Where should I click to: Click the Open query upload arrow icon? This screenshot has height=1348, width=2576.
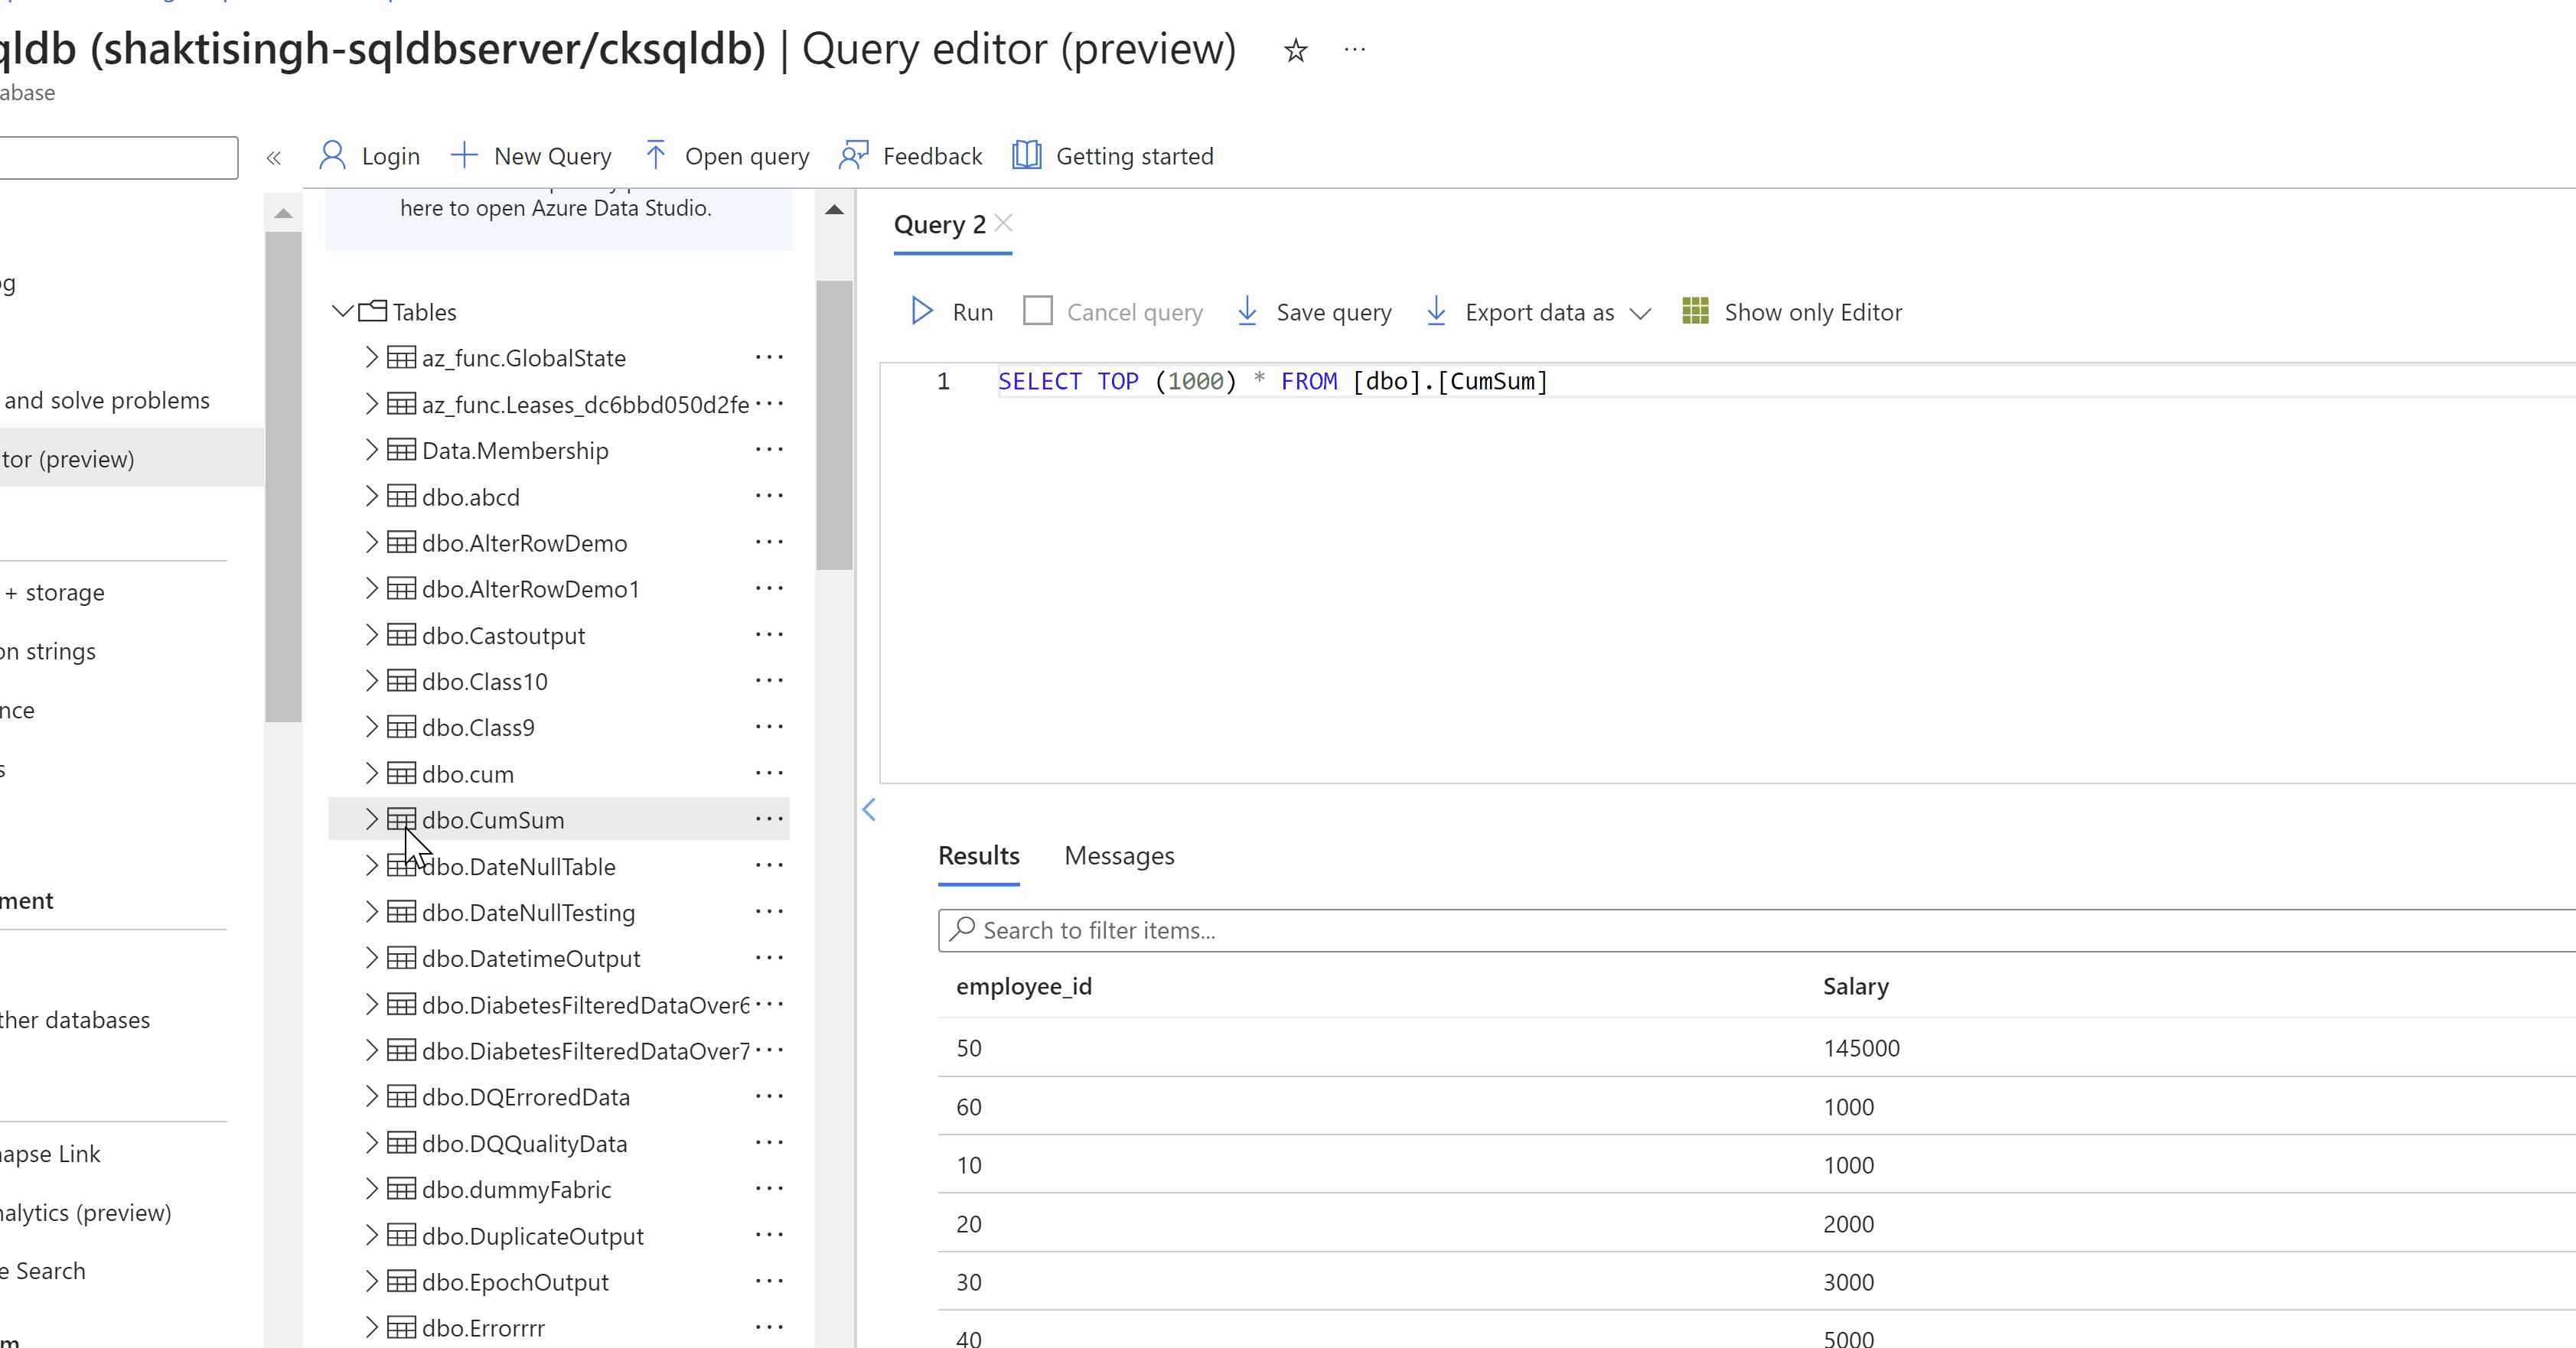(x=655, y=155)
